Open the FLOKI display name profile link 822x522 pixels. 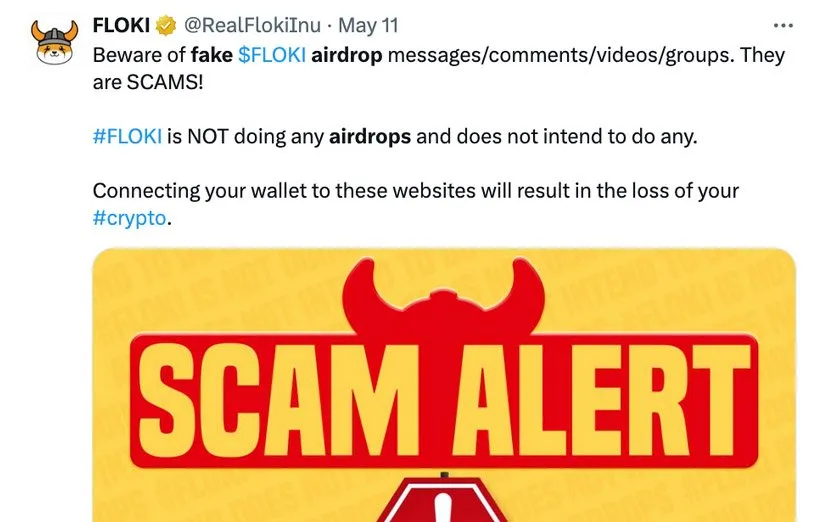122,25
